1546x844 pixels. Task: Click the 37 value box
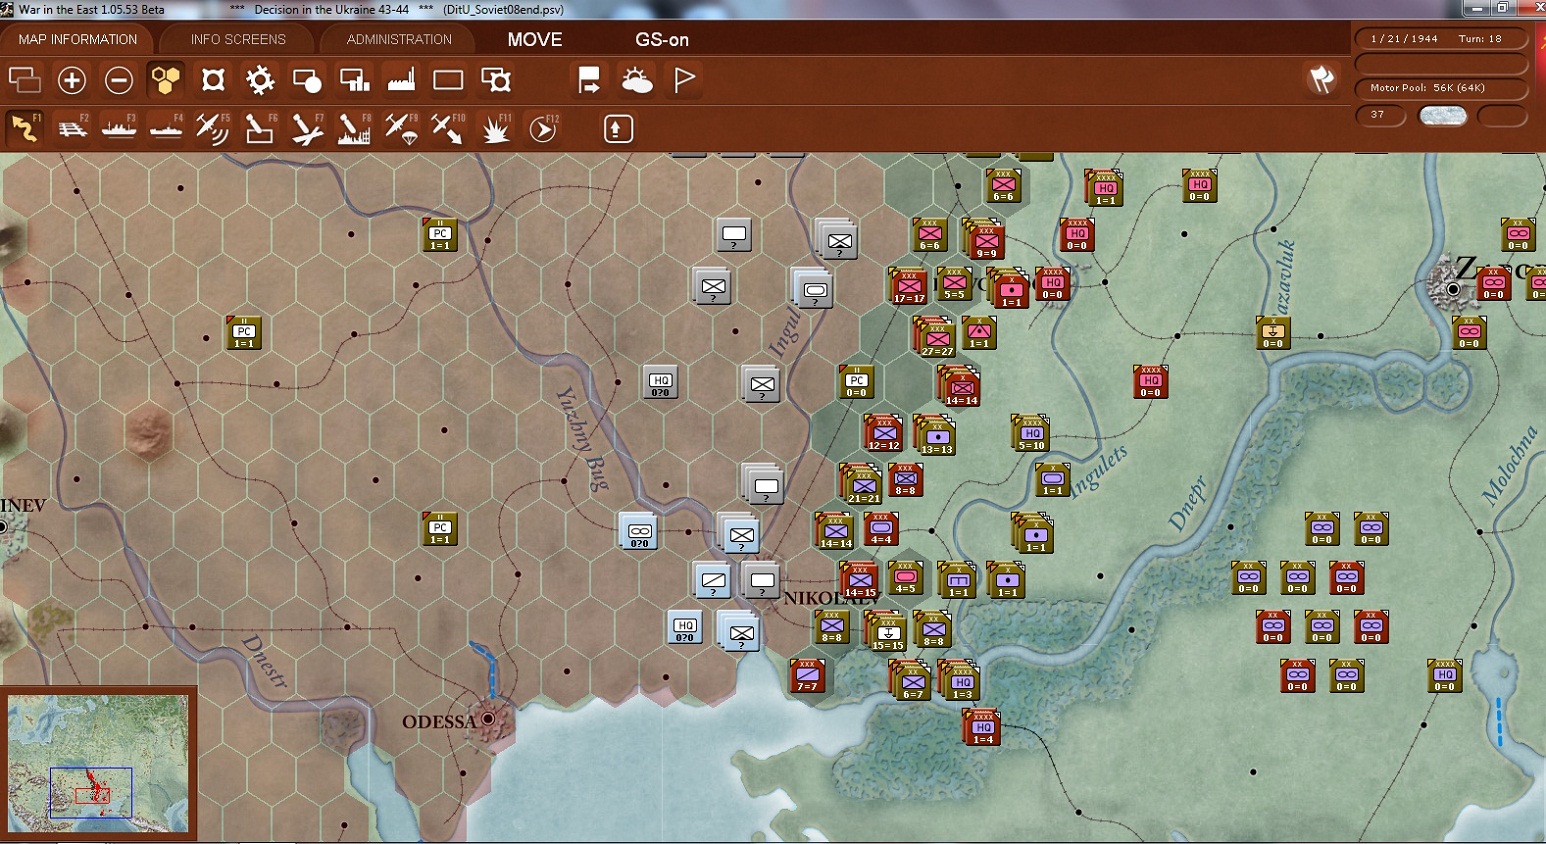(1380, 115)
